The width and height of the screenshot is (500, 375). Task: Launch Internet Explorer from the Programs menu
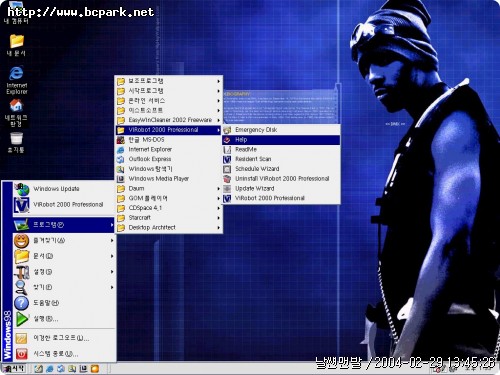tap(169, 149)
